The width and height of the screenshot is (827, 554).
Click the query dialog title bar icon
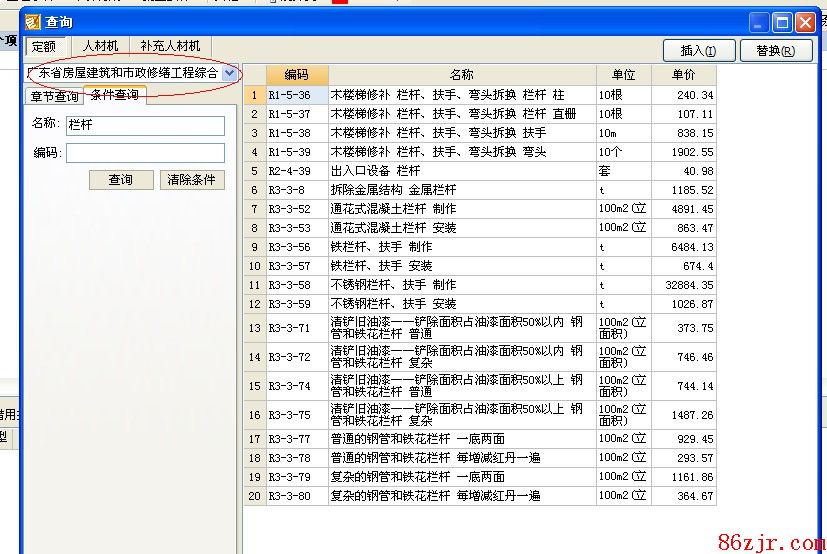pos(33,22)
